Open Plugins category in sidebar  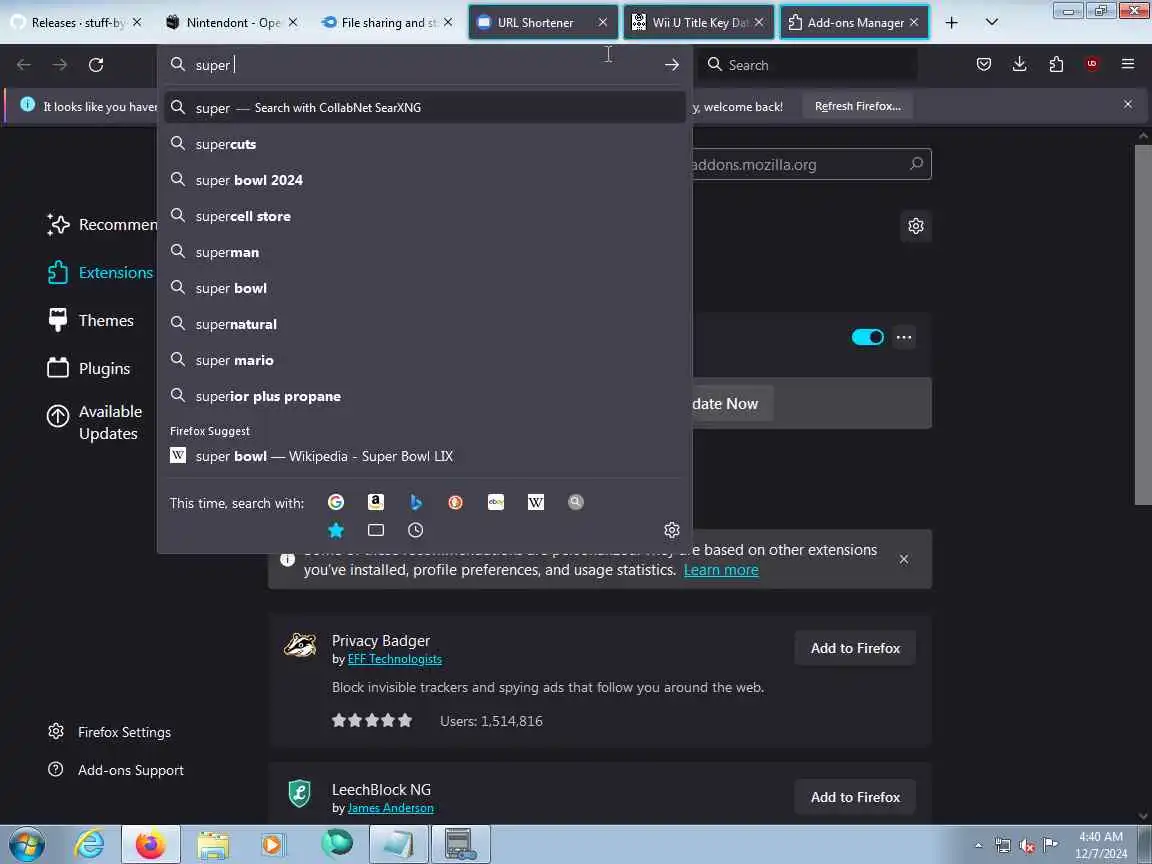(89, 368)
